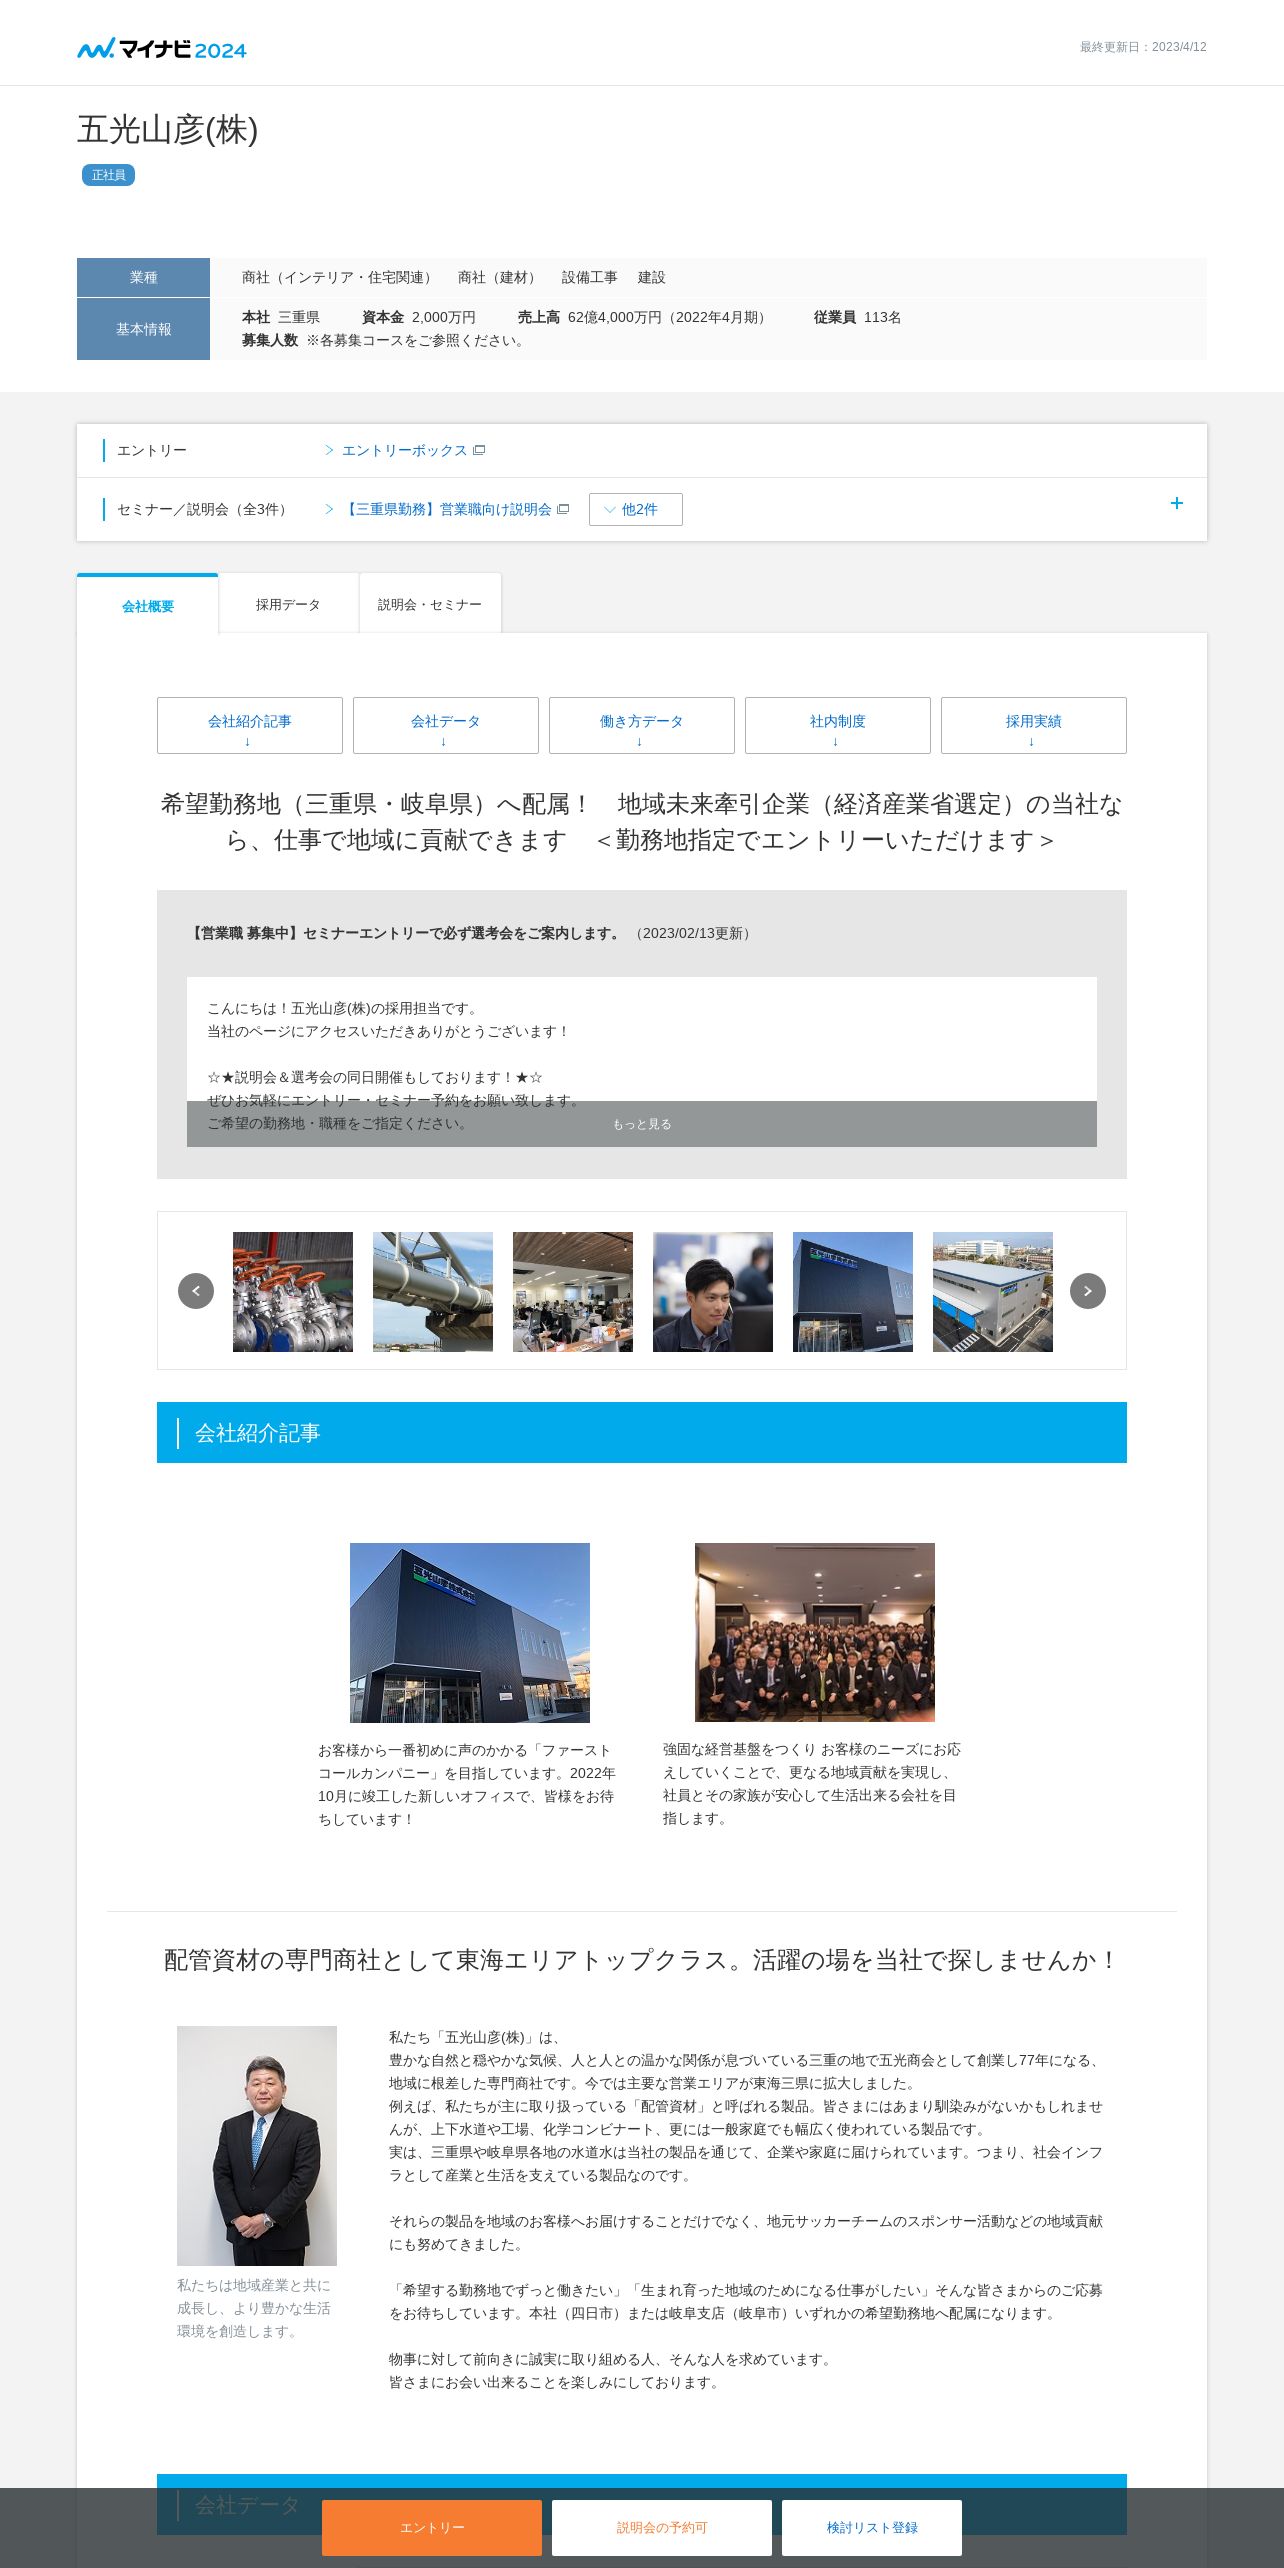Open the valve pipes thumbnail
Viewport: 1284px width, 2568px height.
pos(293,1292)
